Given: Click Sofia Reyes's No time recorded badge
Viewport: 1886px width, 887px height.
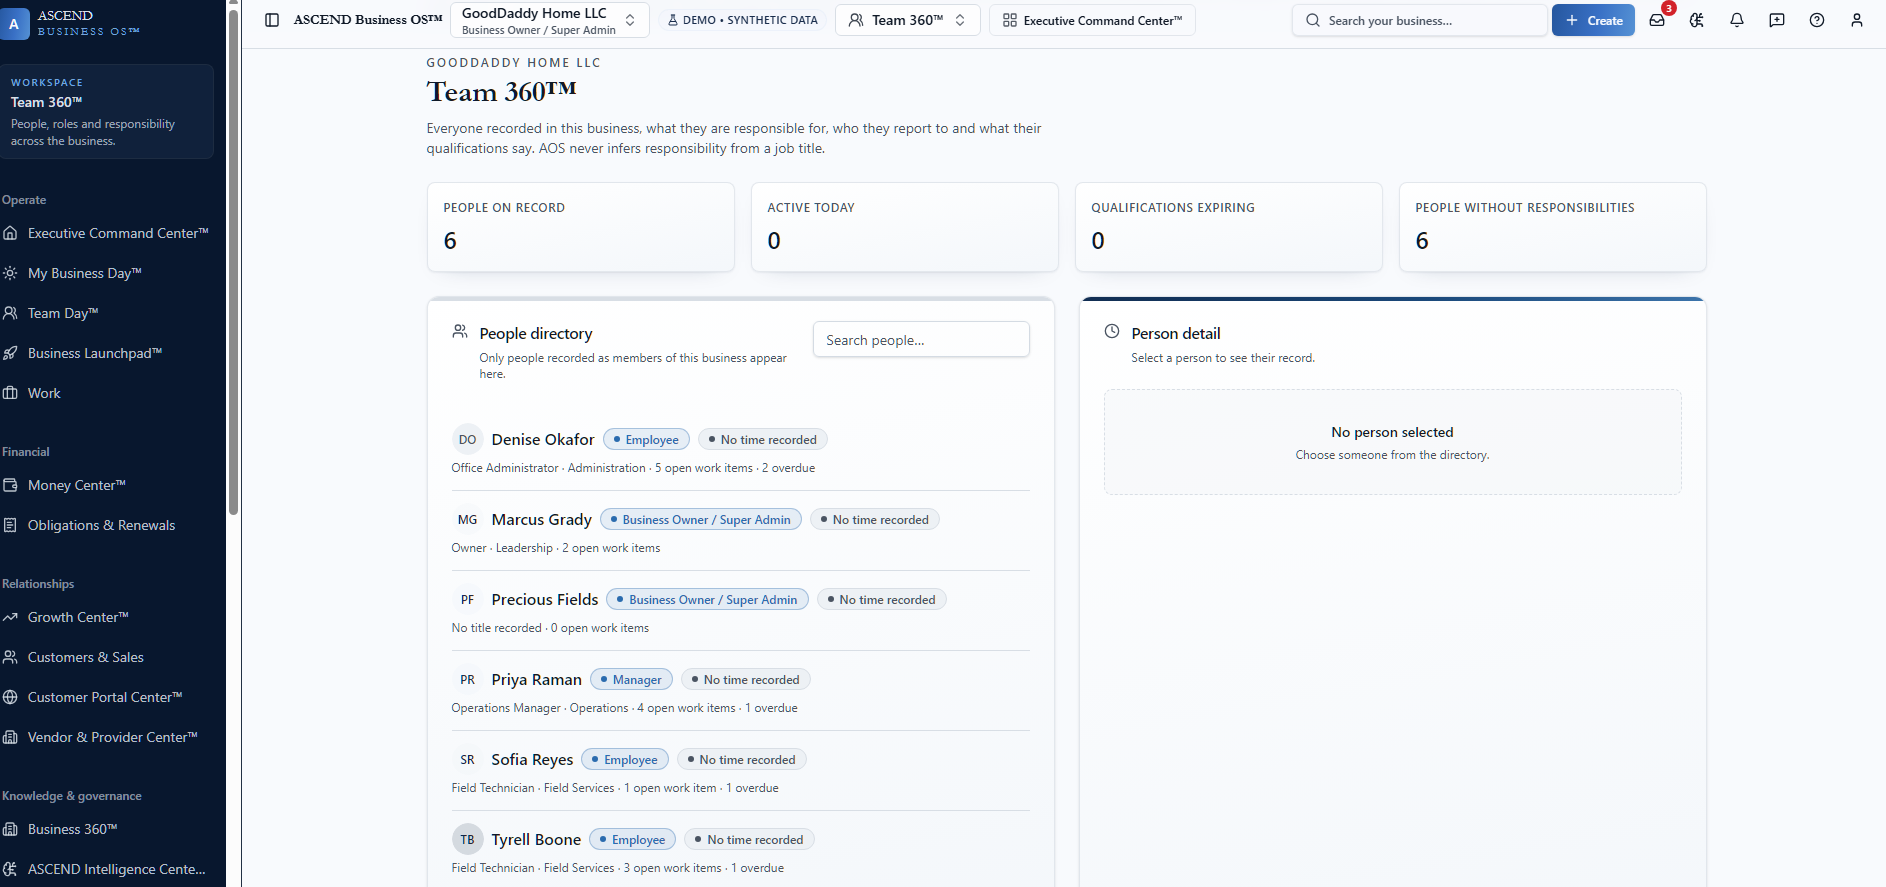Looking at the screenshot, I should [741, 760].
